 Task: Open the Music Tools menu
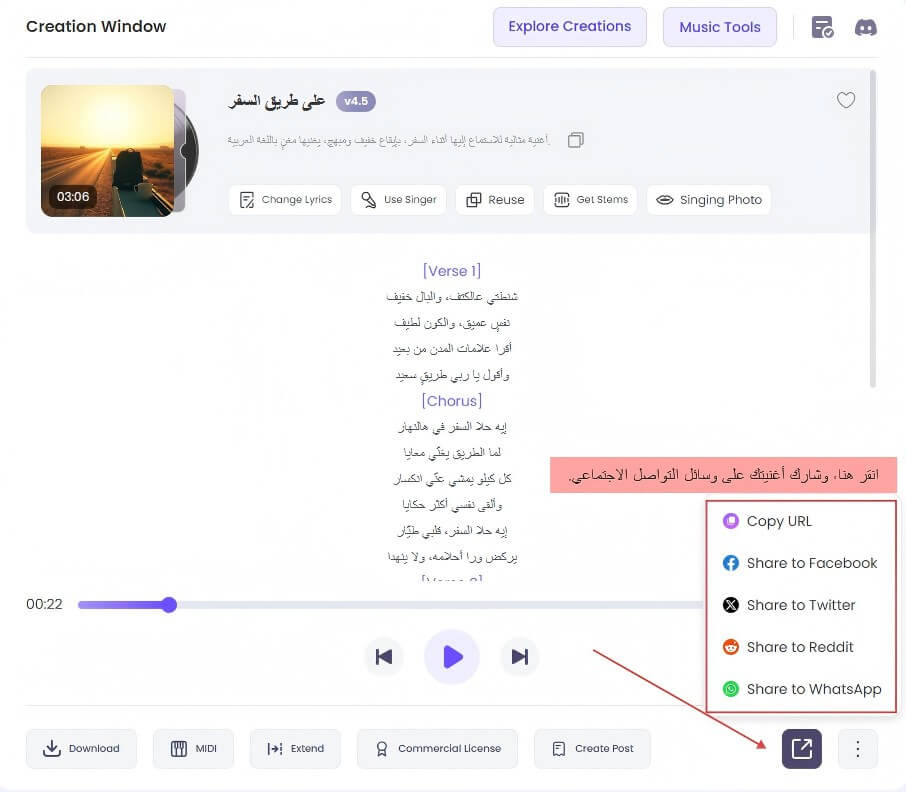tap(719, 27)
